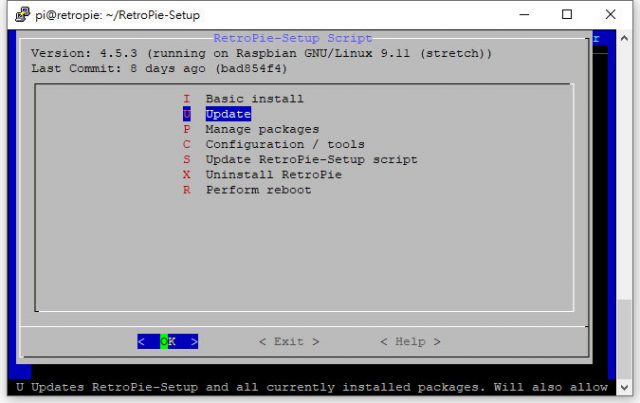Click the scrollbar down arrow
The width and height of the screenshot is (640, 403).
(x=624, y=387)
